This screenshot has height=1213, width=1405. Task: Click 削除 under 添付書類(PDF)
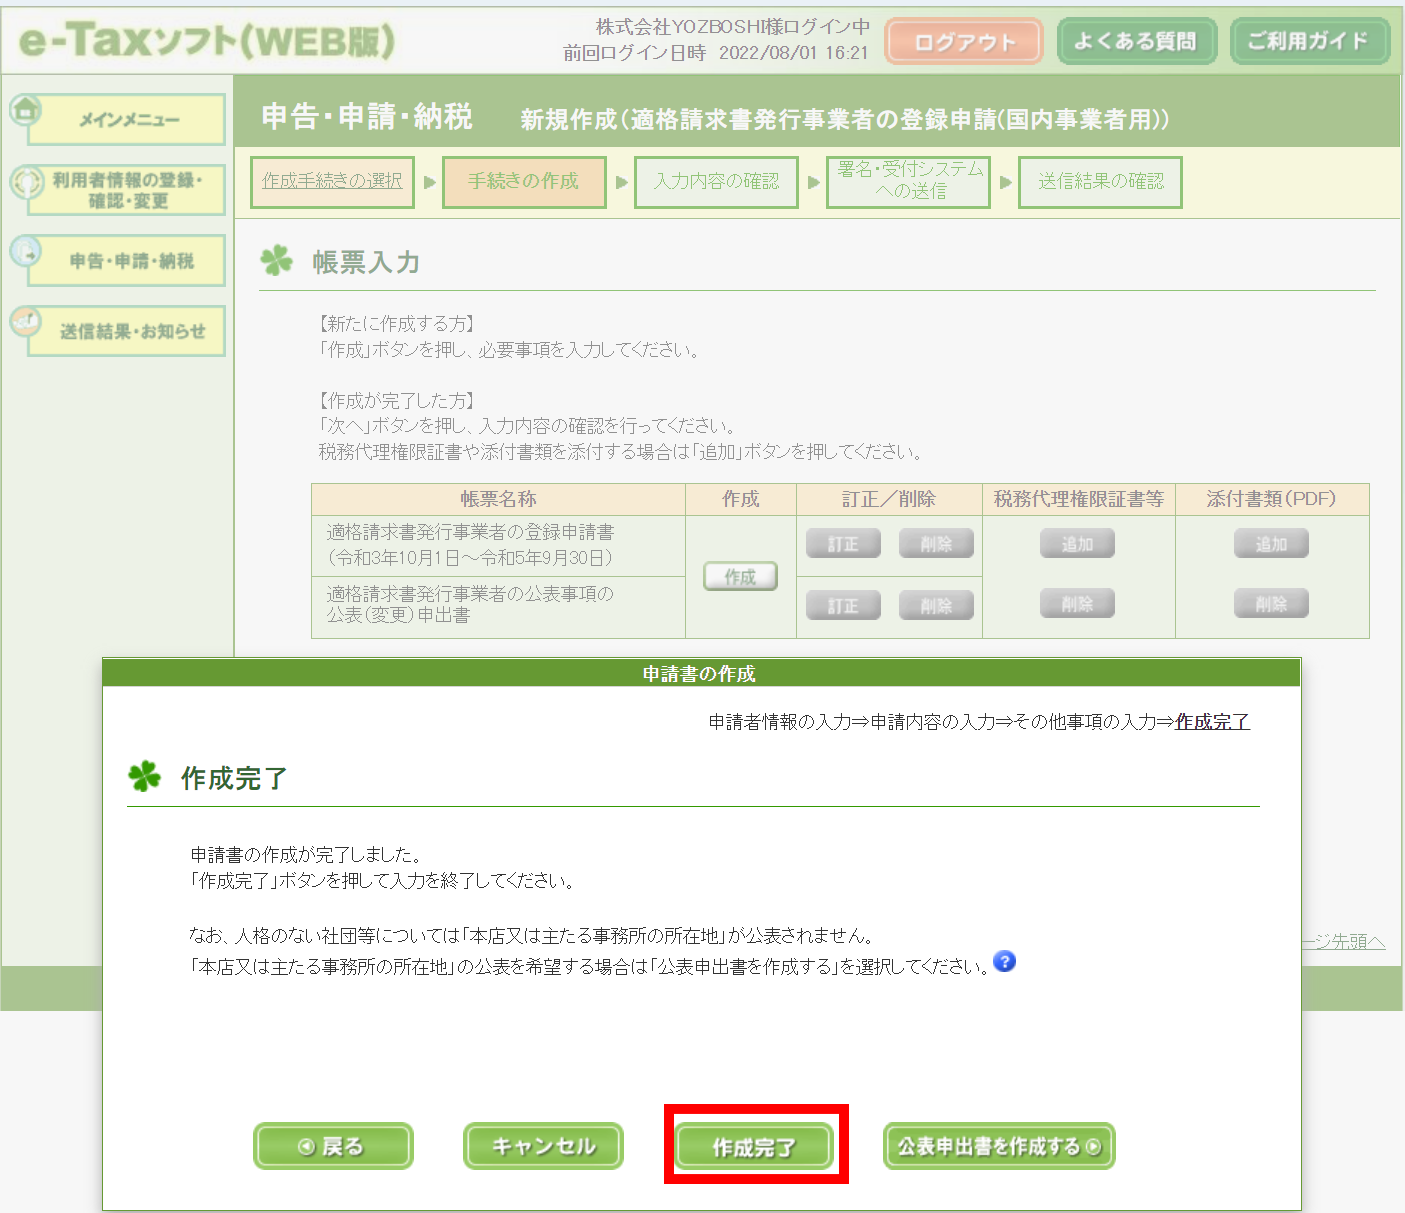1271,604
